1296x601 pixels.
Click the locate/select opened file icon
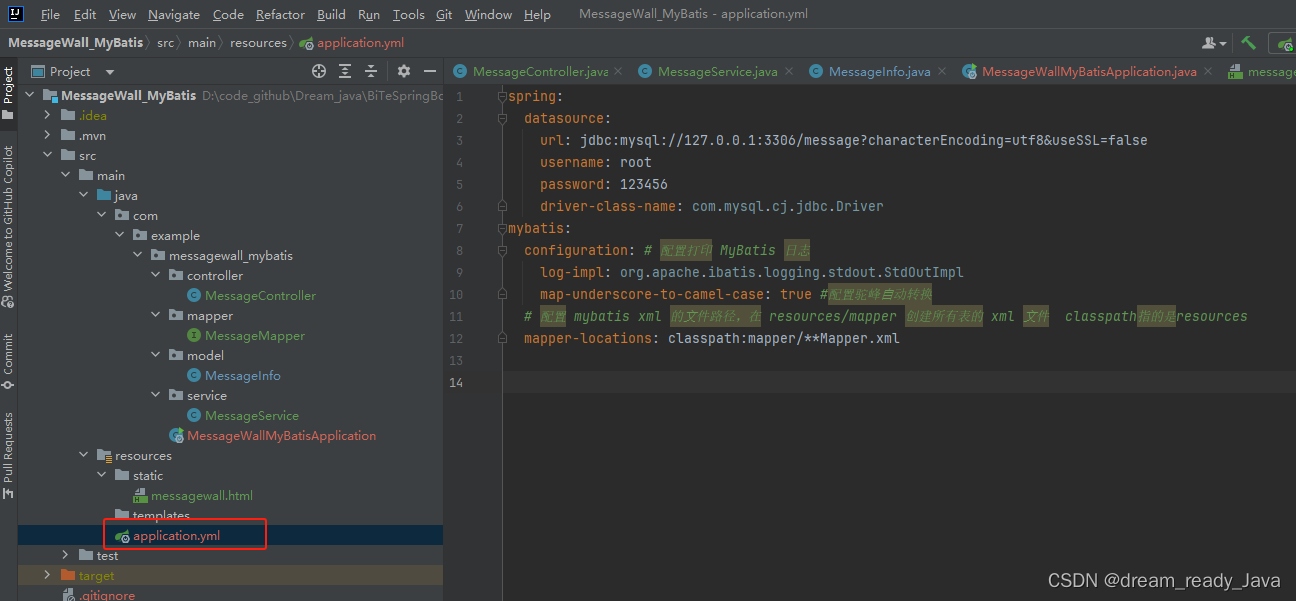tap(319, 71)
